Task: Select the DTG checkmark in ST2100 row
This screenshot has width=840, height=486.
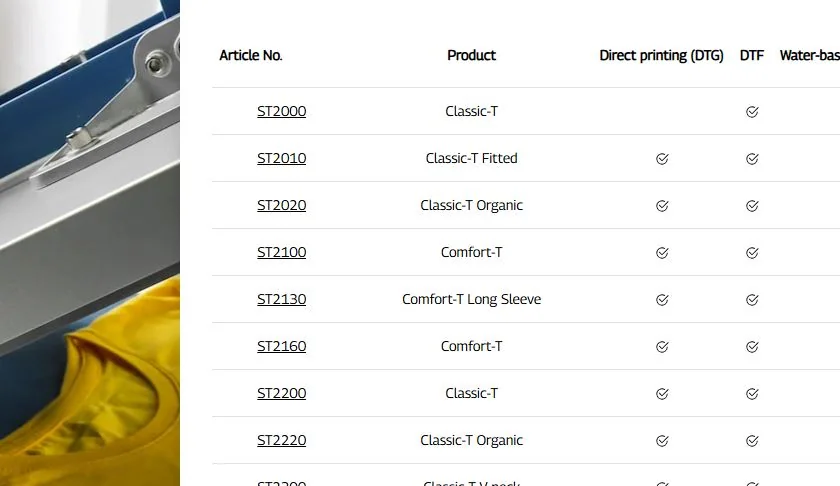Action: [662, 252]
